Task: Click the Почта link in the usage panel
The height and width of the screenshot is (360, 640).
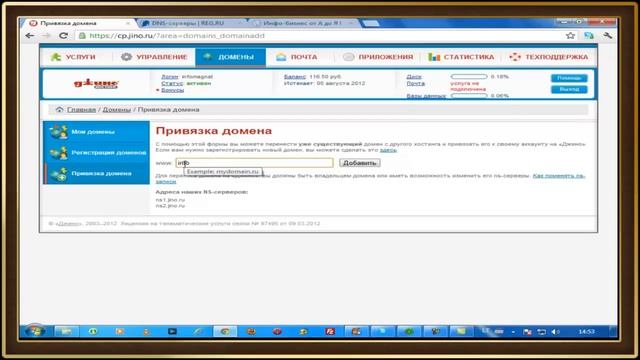Action: click(x=416, y=83)
